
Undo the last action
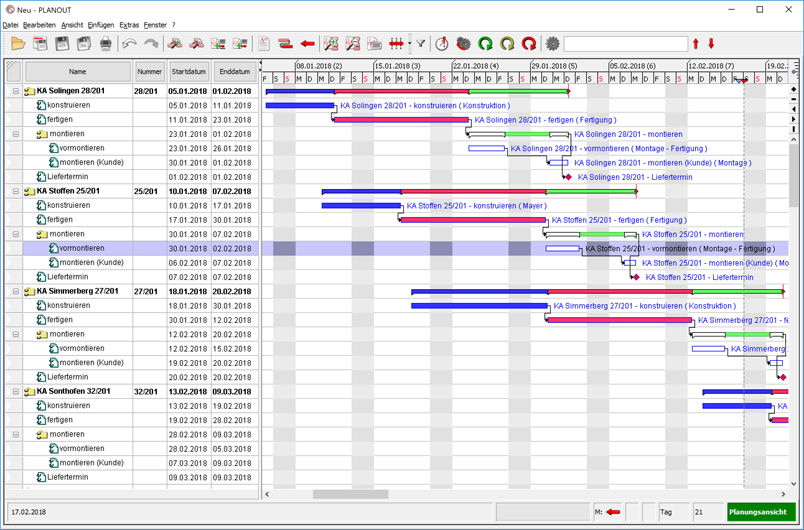click(130, 44)
